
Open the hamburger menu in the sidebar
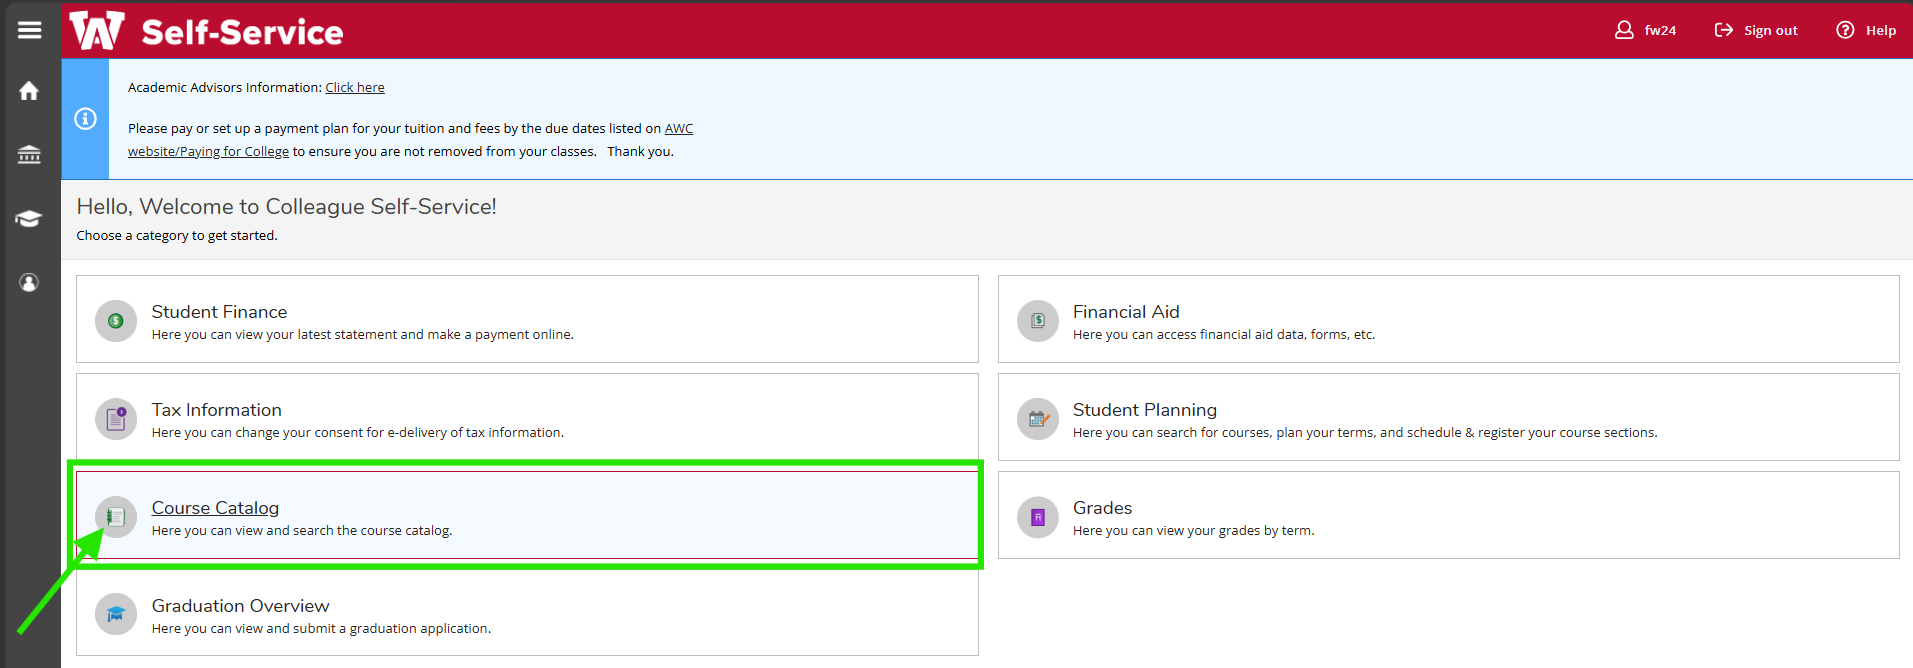29,30
